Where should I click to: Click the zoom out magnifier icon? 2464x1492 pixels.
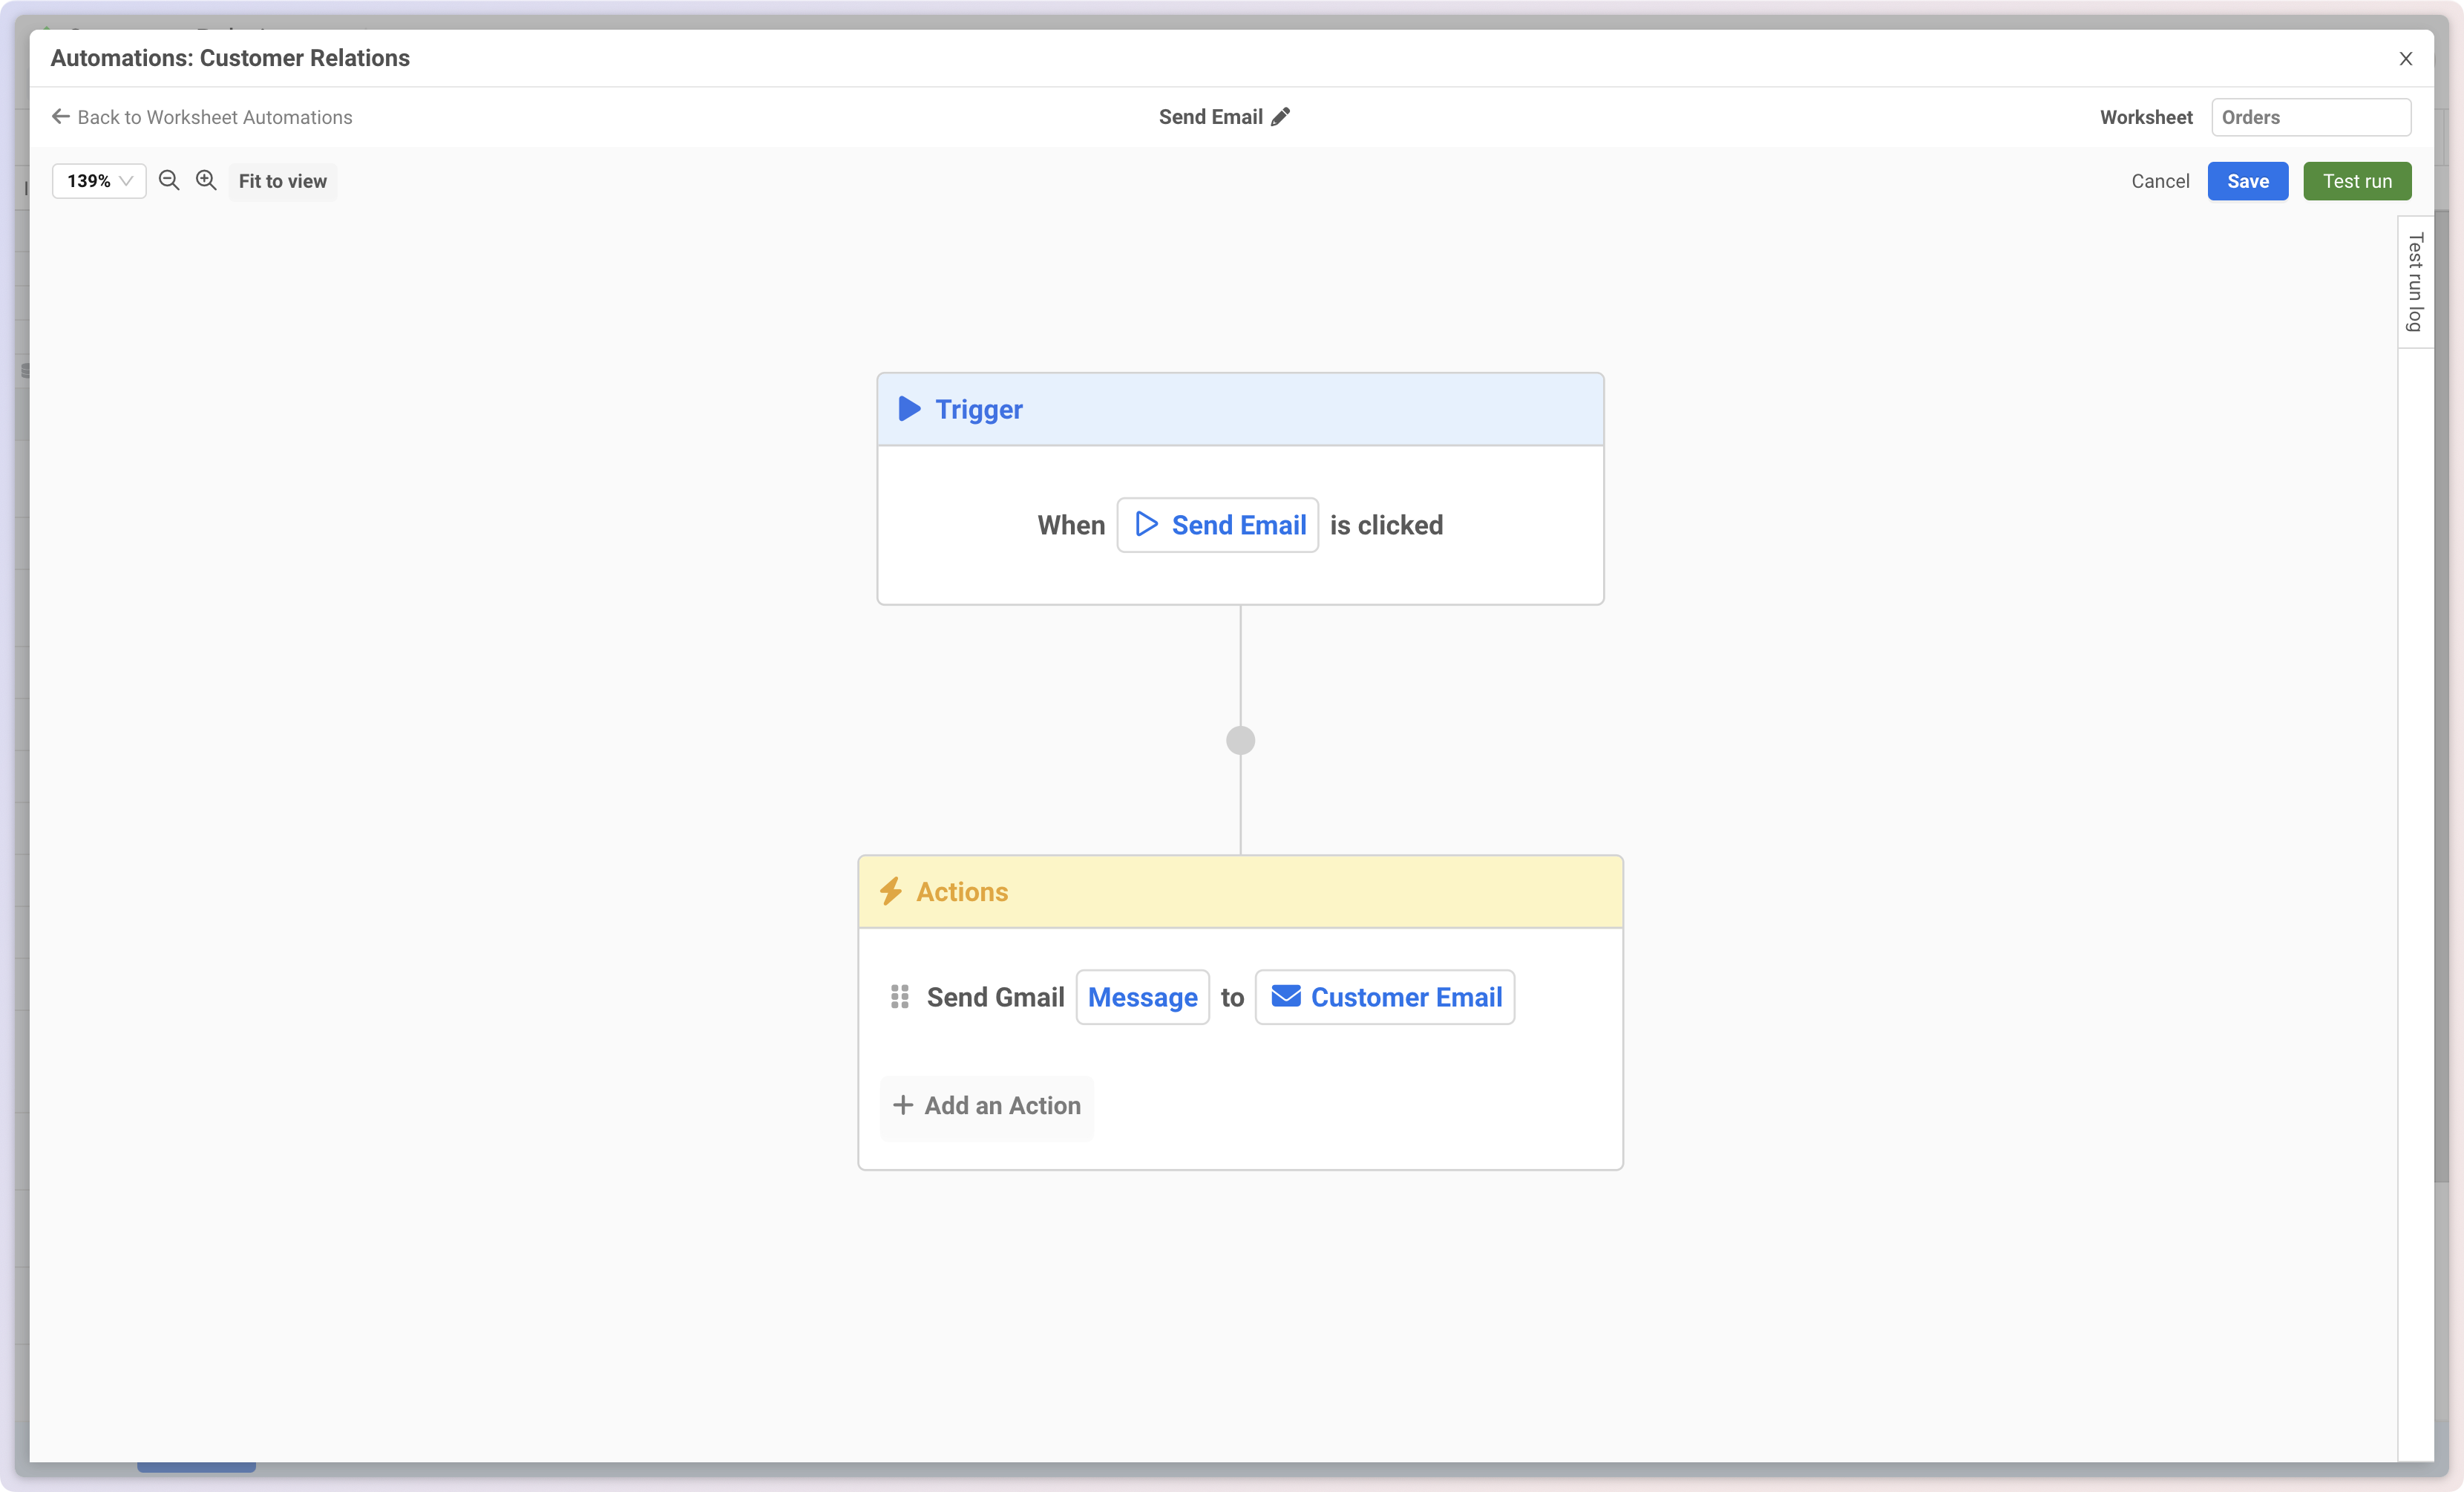click(169, 180)
